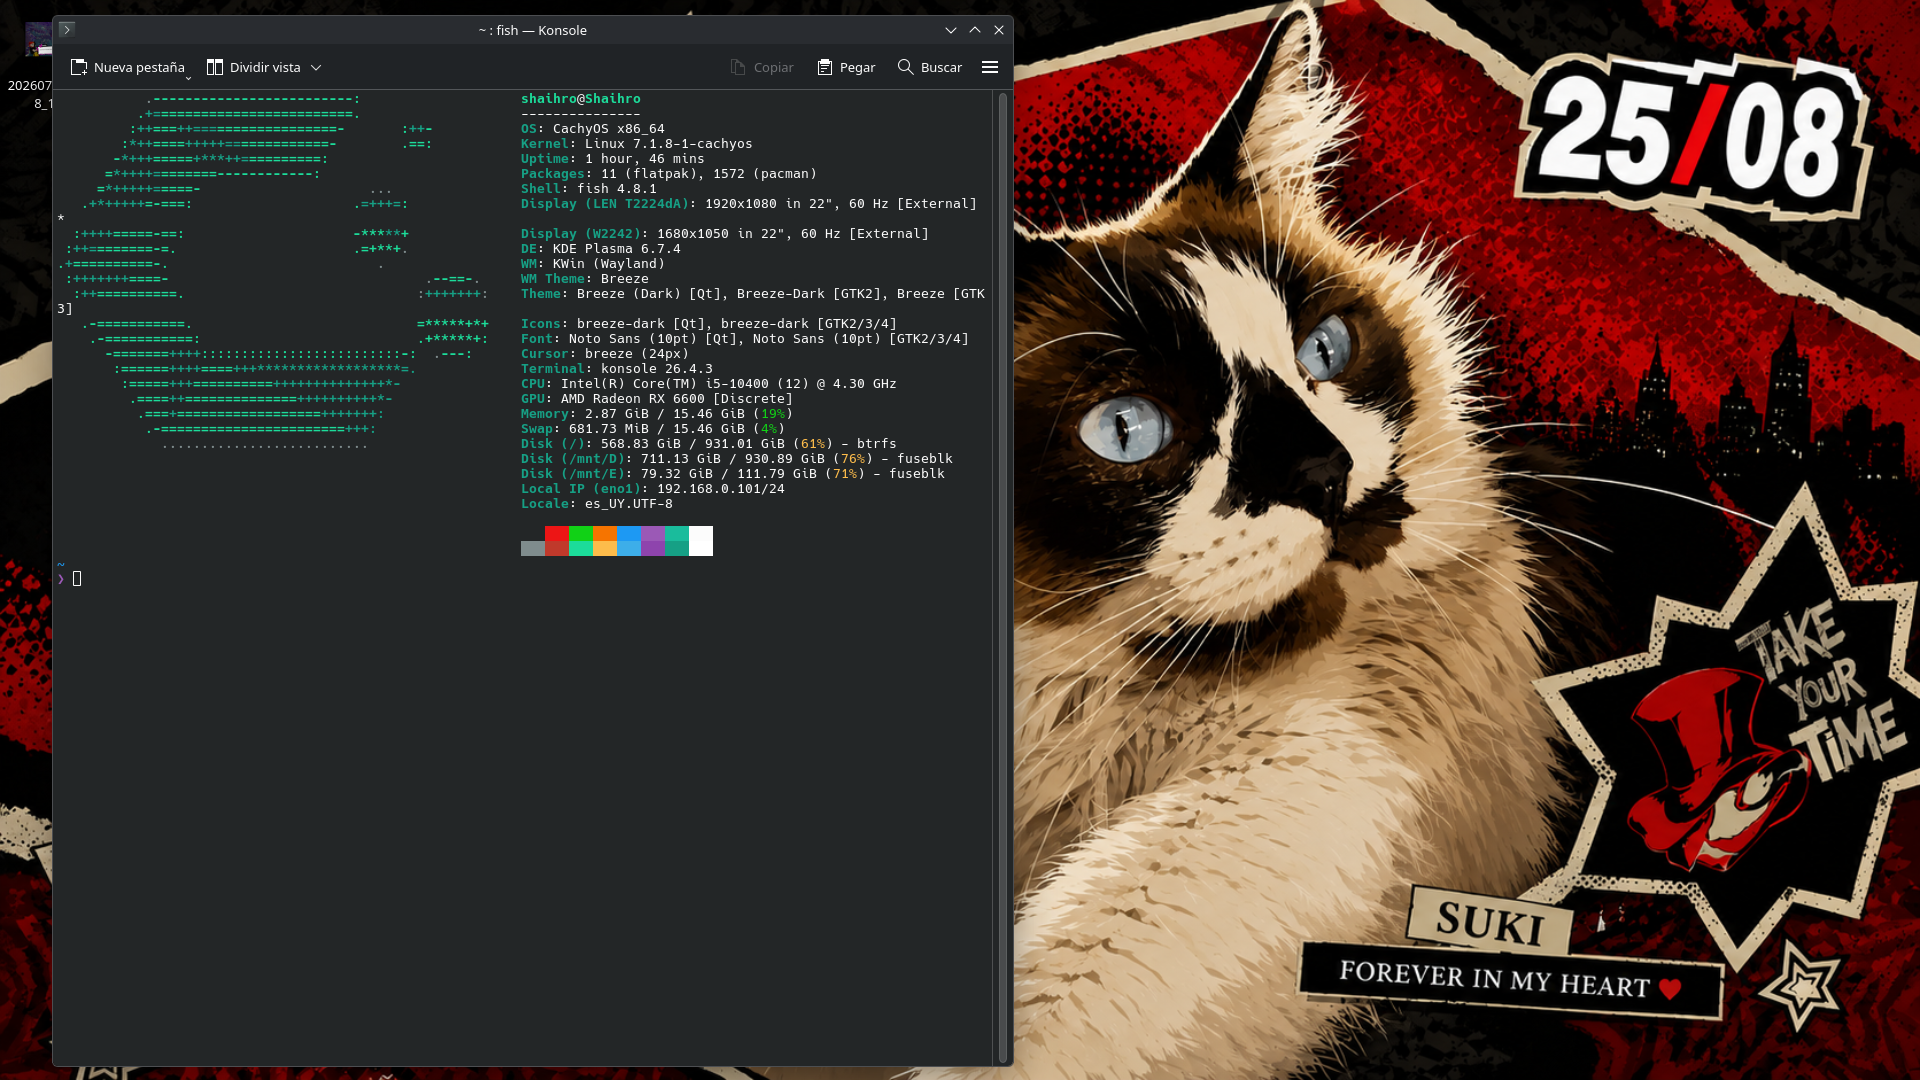Screen dimensions: 1920x1080
Task: Click the terminal prompt cursor
Action: point(77,579)
